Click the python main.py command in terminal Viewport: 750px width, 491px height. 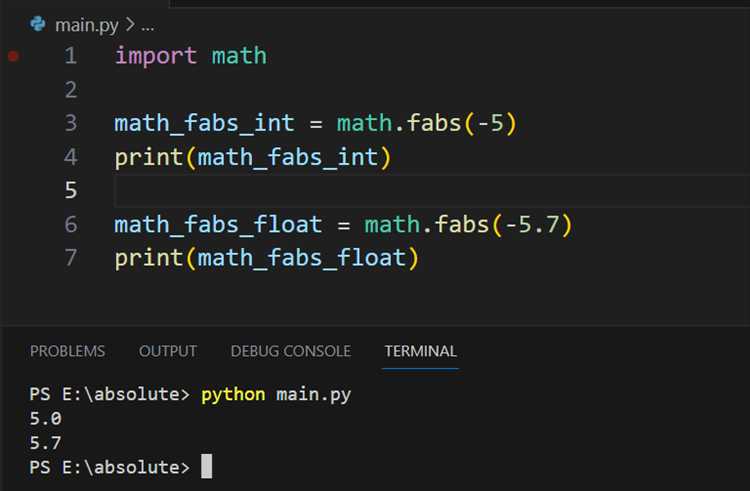(276, 394)
